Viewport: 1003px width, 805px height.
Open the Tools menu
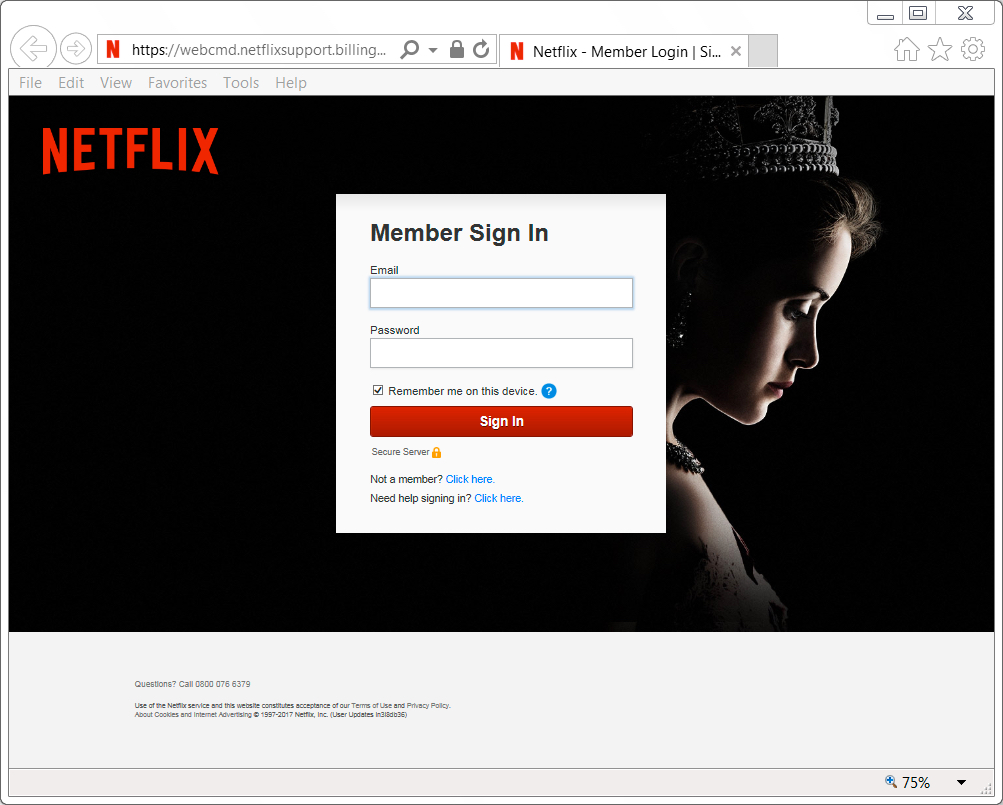click(x=241, y=83)
